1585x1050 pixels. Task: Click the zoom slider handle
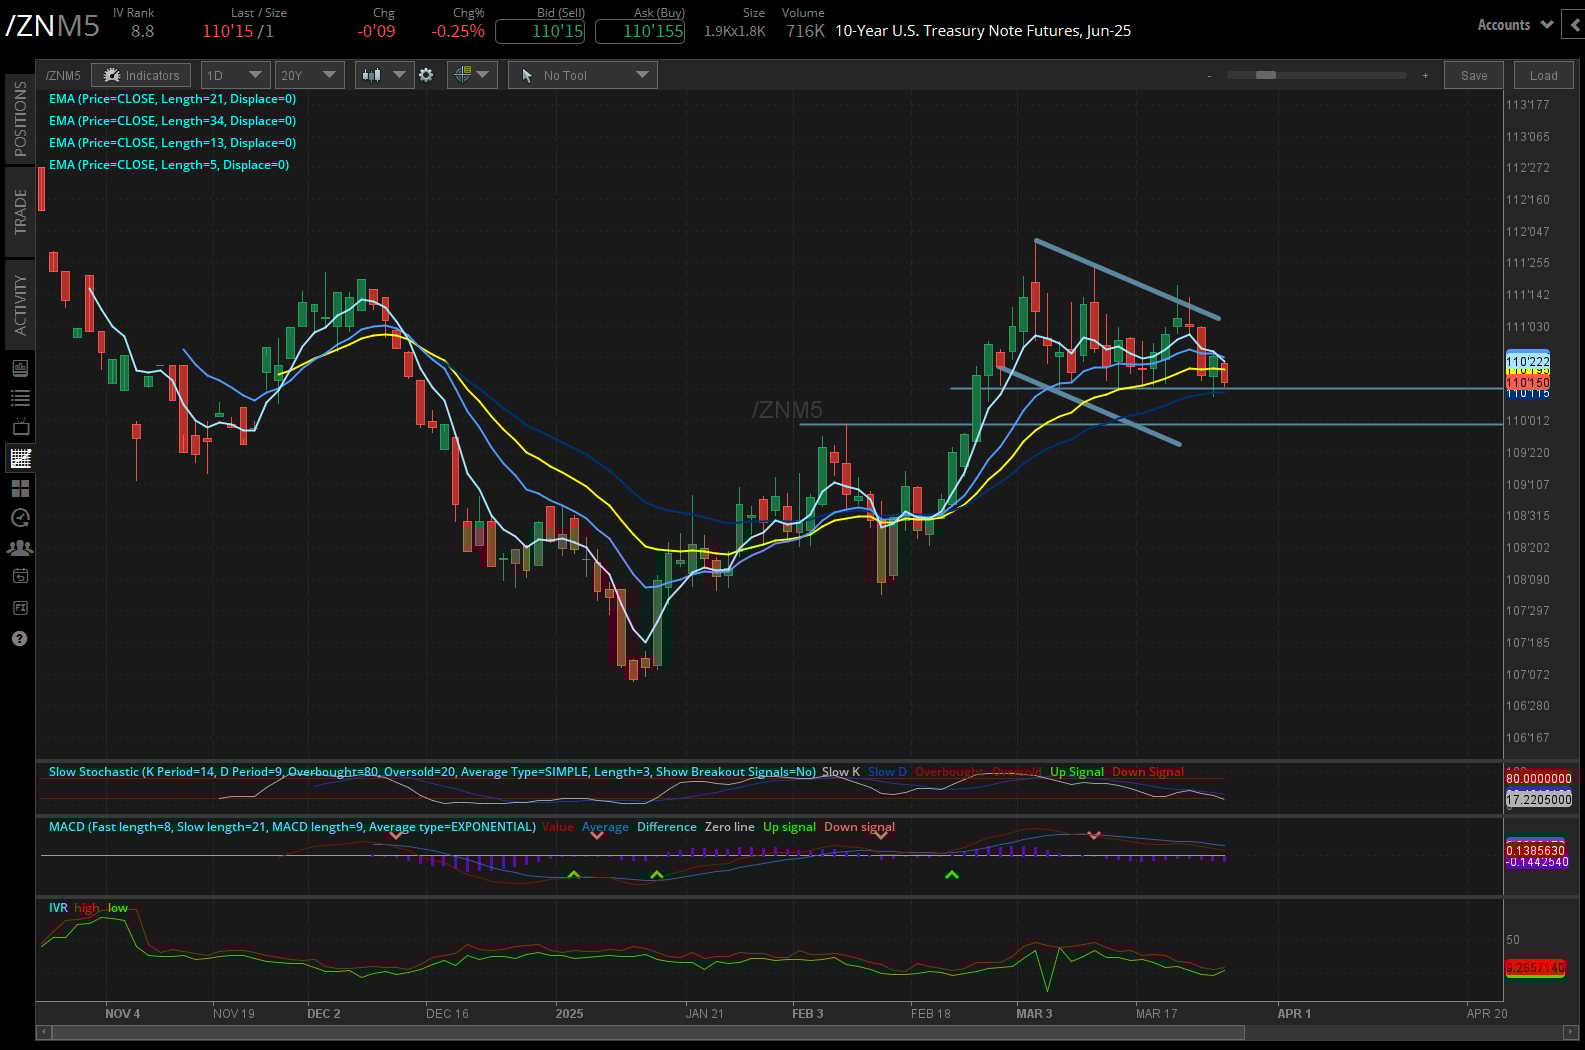coord(1265,75)
